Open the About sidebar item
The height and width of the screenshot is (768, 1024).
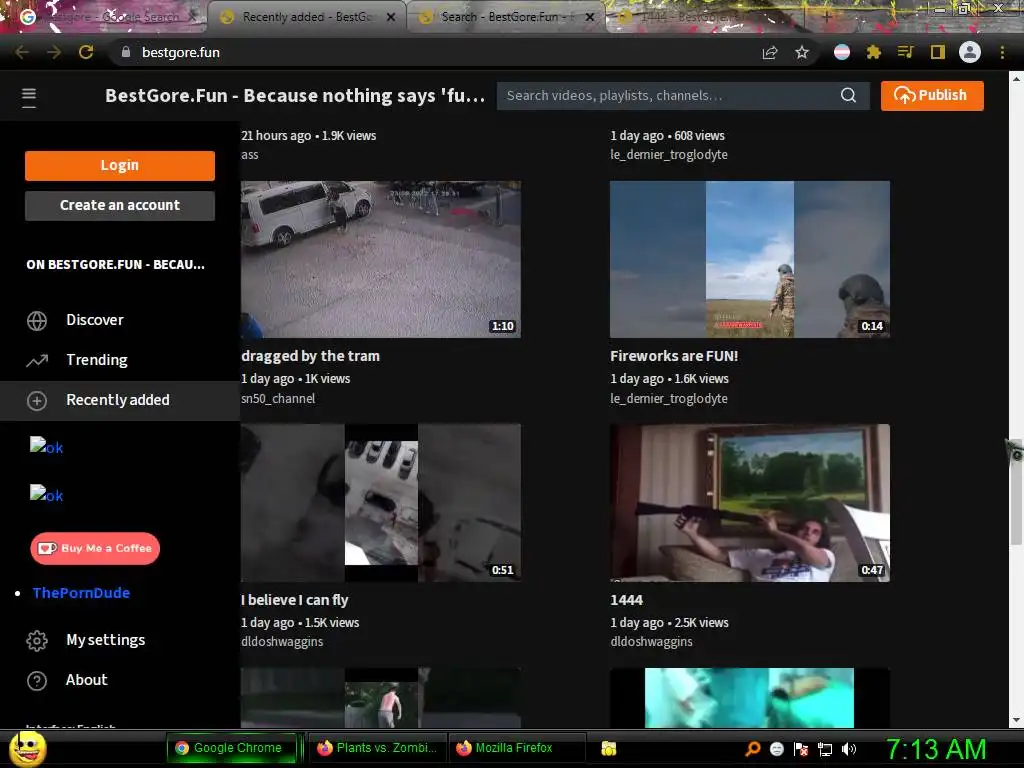pyautogui.click(x=120, y=680)
